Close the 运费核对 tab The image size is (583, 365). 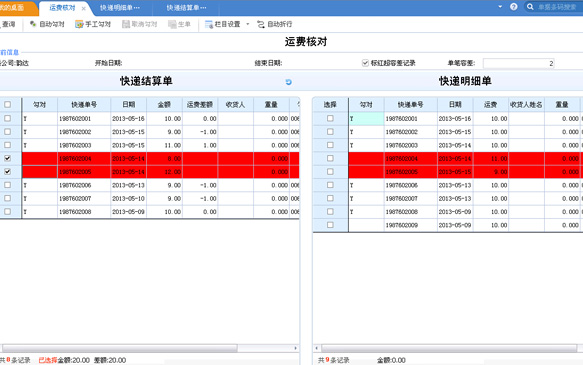(84, 8)
